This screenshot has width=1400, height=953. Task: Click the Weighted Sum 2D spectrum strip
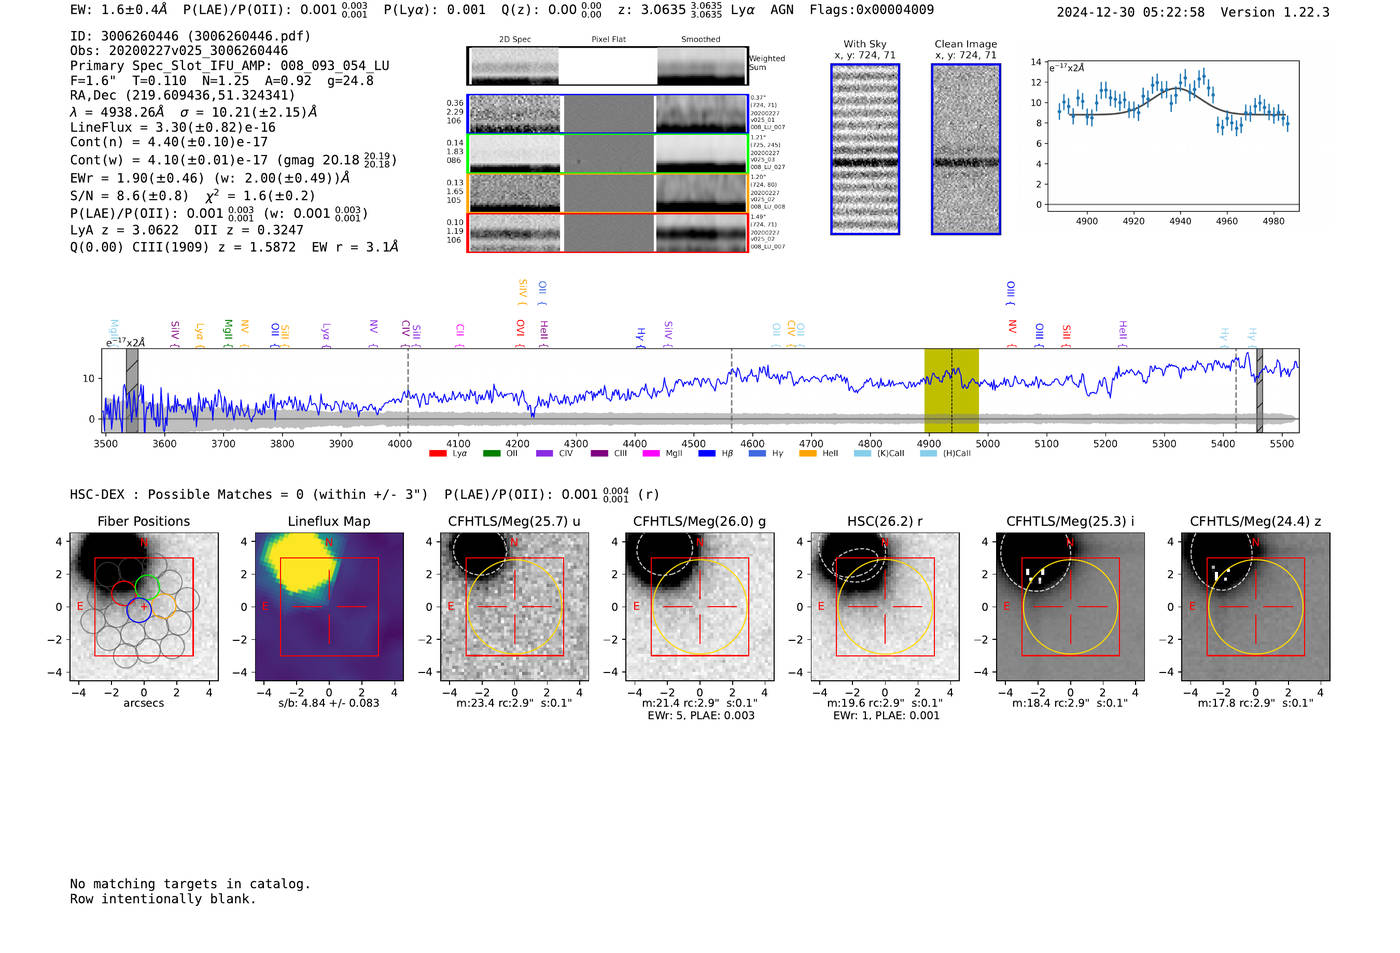point(607,66)
